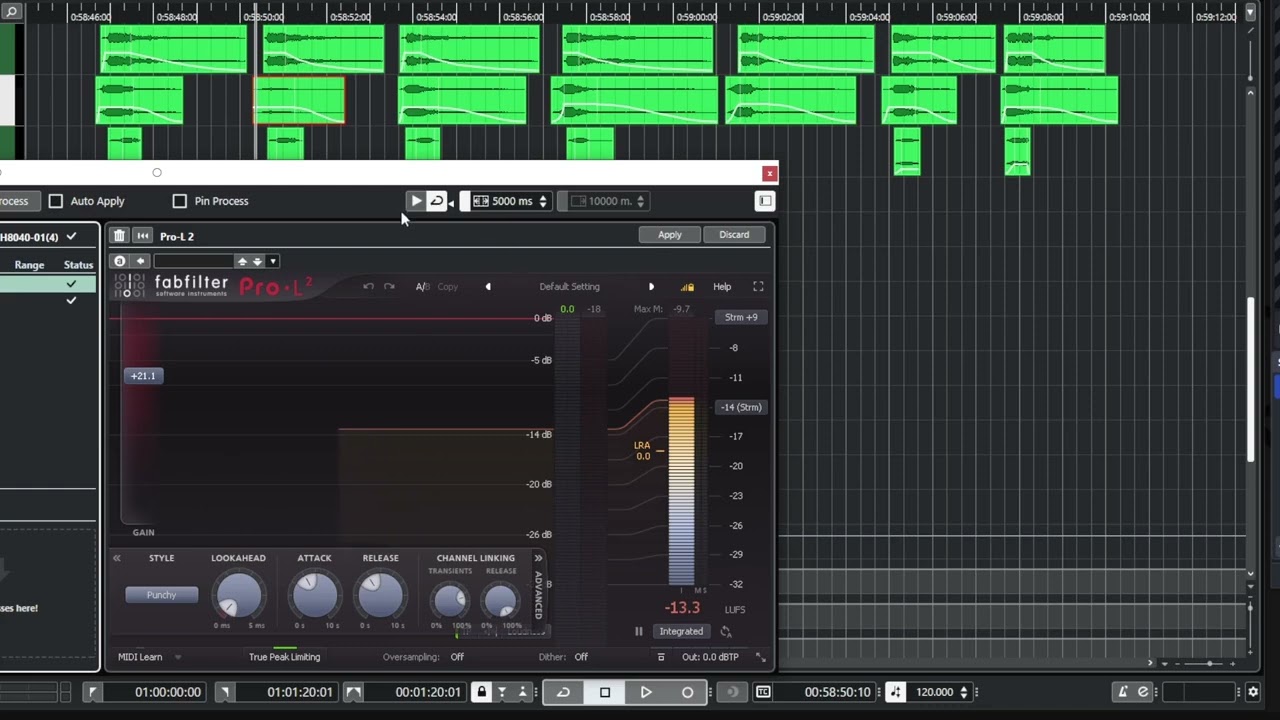1280x720 pixels.
Task: Open the Integrated loudness mode selector
Action: pos(681,631)
